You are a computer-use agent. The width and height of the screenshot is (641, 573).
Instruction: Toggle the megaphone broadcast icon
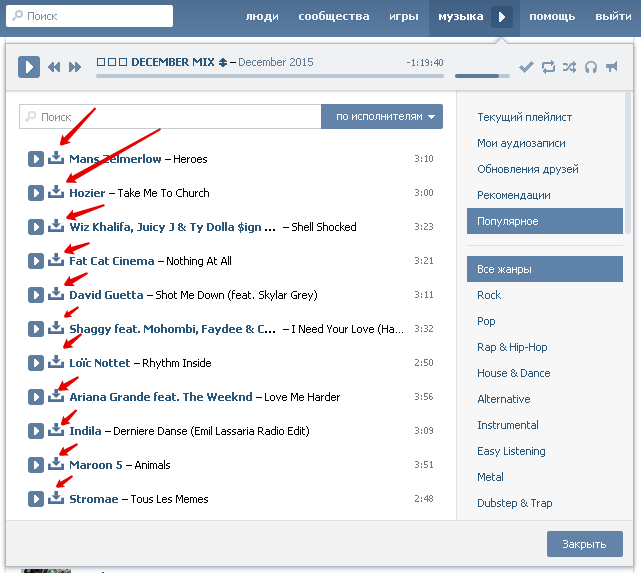[x=612, y=67]
